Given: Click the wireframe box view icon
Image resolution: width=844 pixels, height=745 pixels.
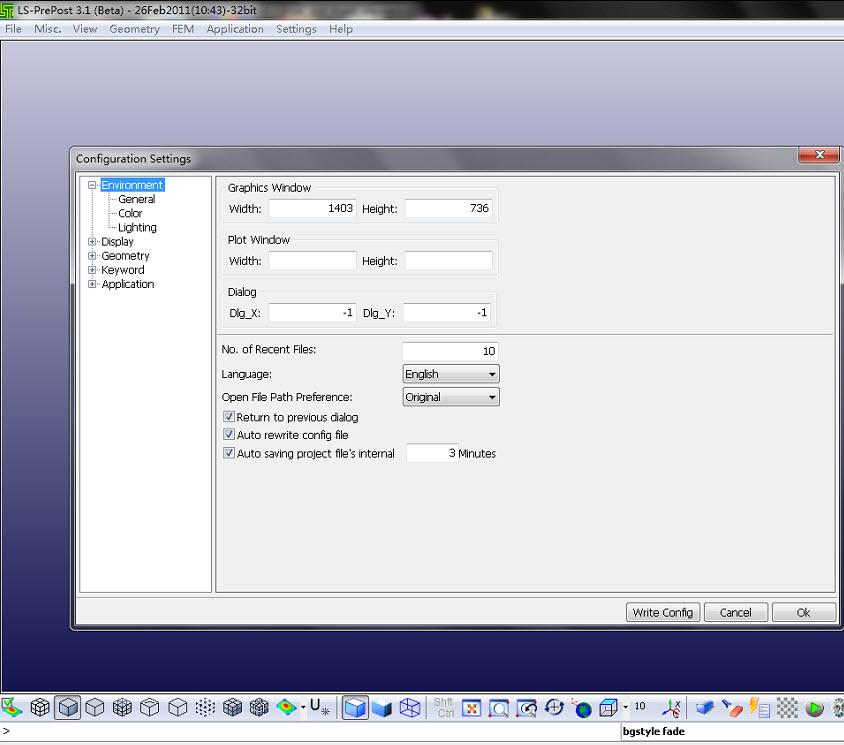Looking at the screenshot, I should [608, 707].
